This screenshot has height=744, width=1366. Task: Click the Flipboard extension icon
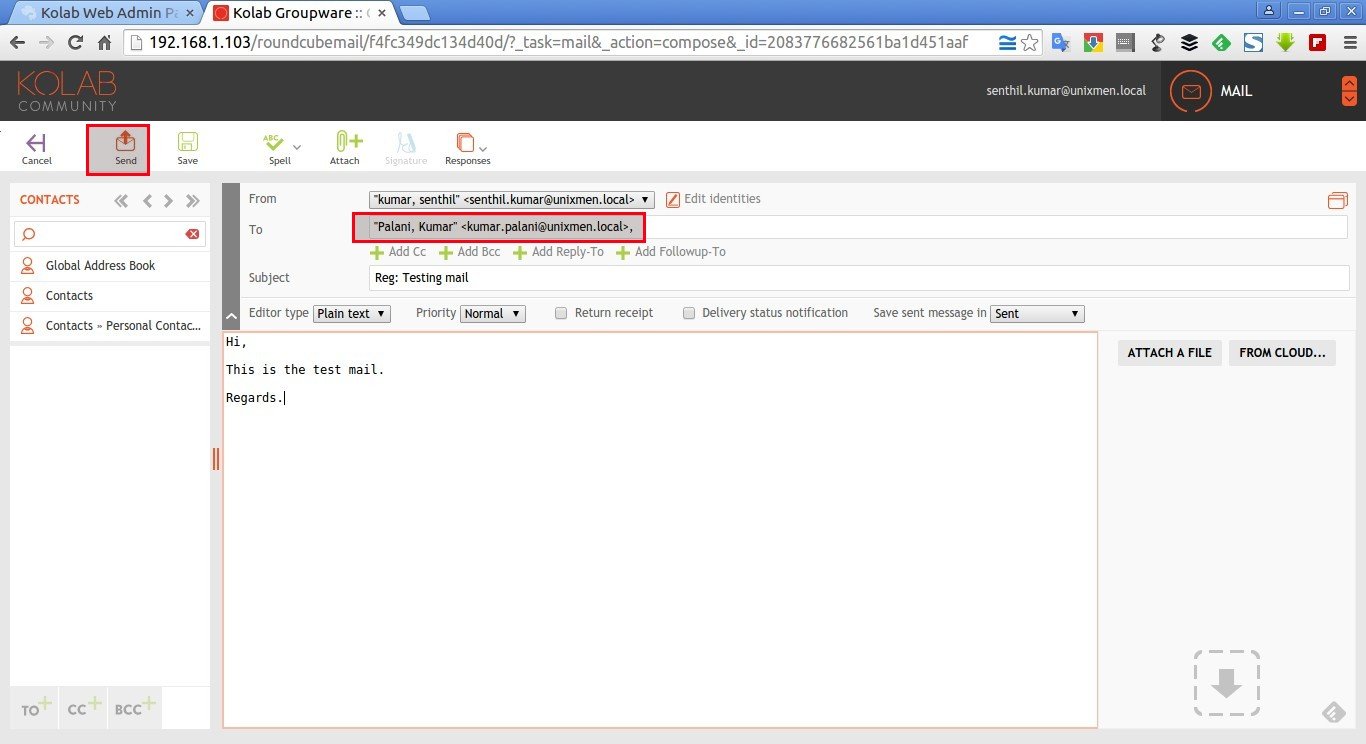(1317, 43)
